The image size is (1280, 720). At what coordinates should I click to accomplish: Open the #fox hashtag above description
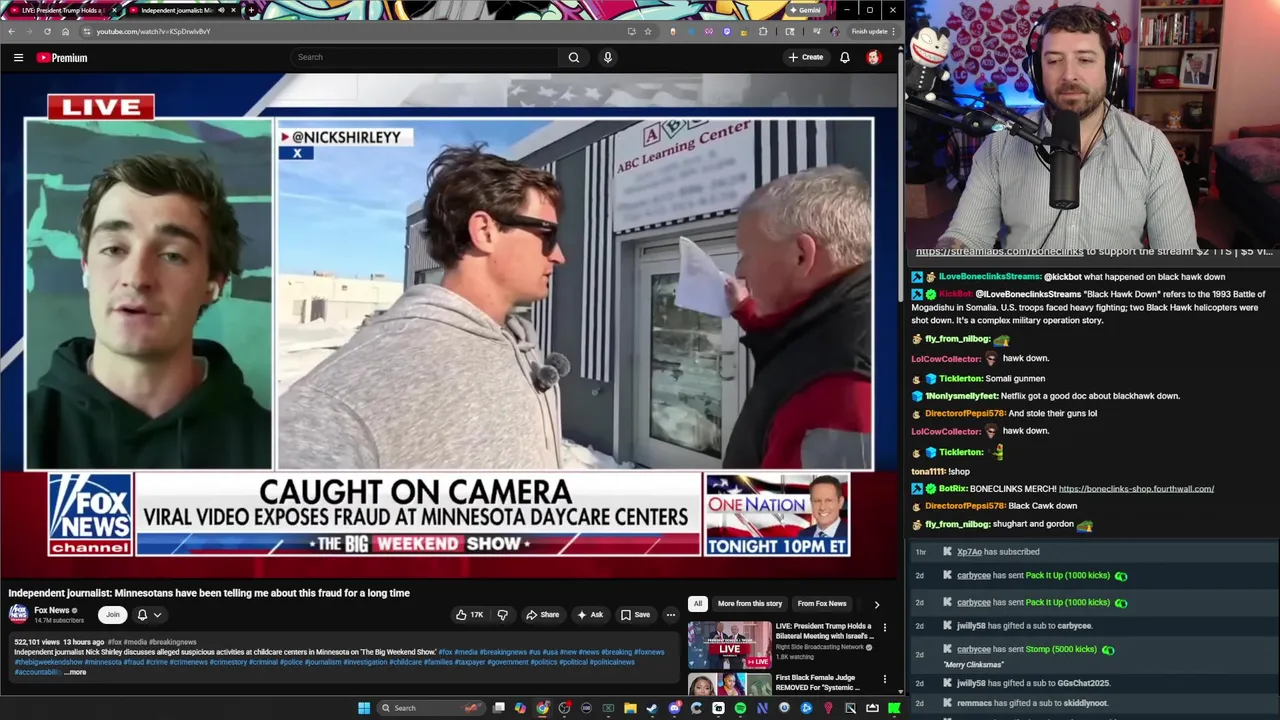(x=114, y=642)
